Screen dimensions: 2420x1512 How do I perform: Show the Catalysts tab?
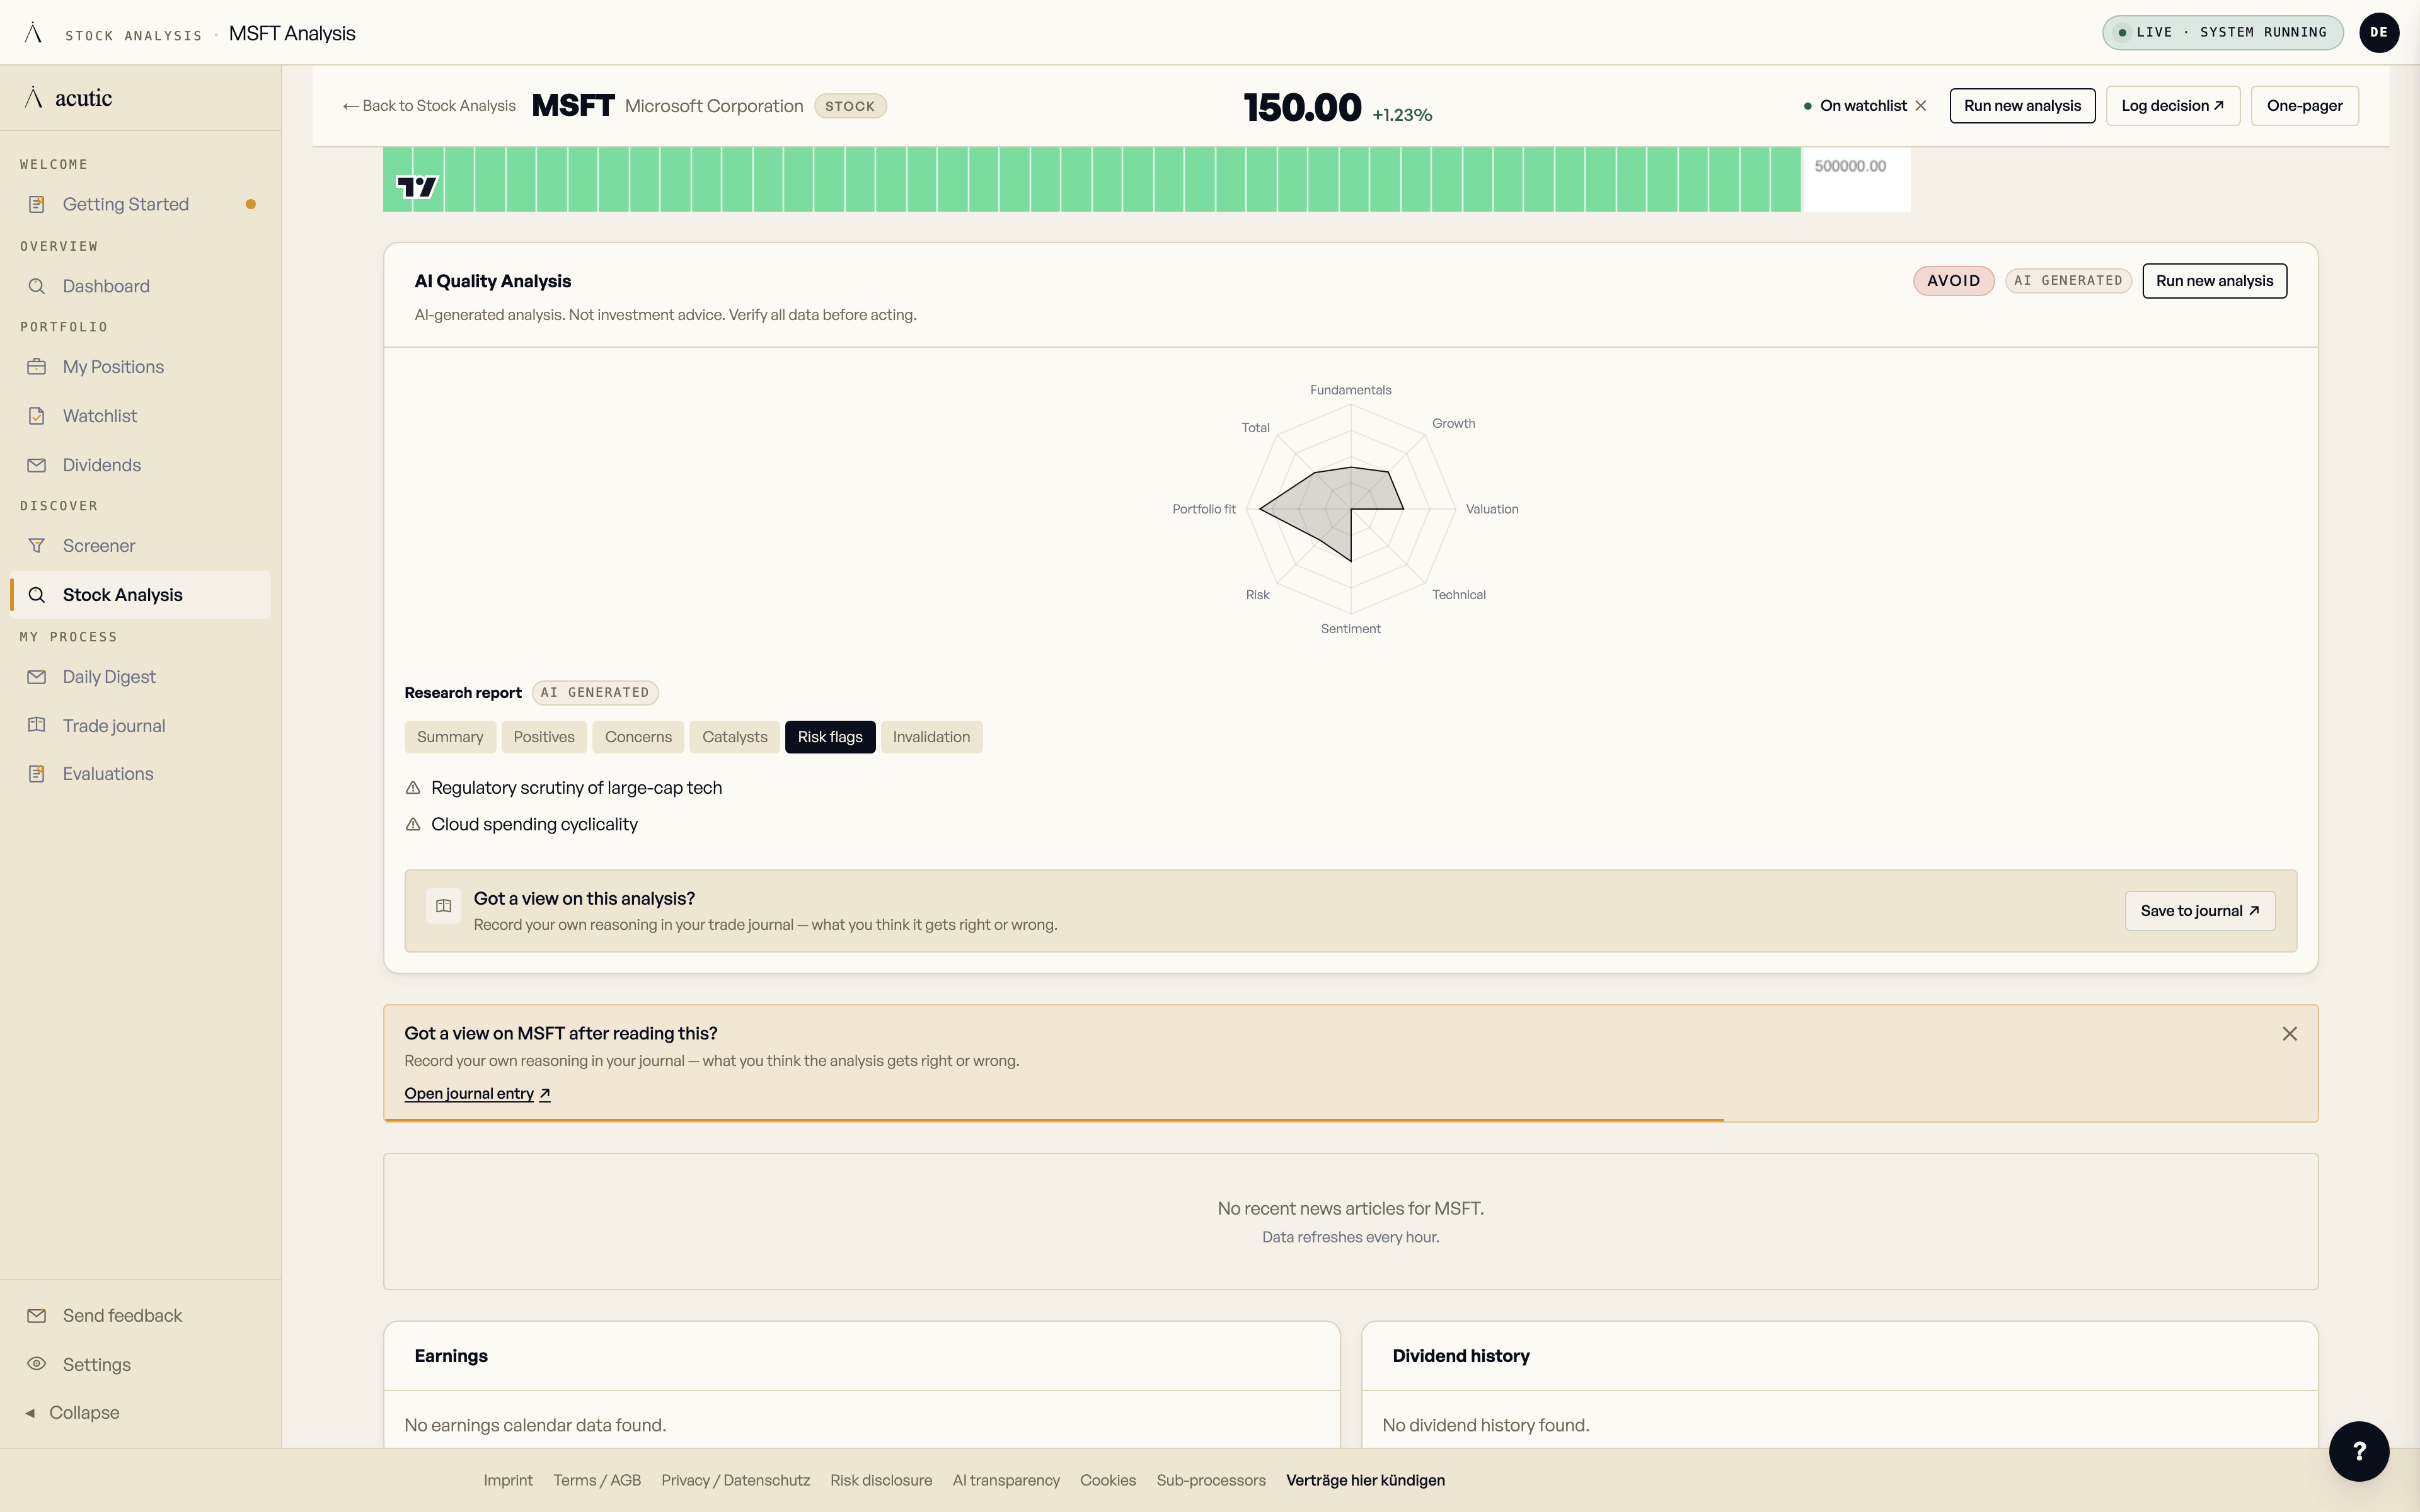(x=735, y=737)
